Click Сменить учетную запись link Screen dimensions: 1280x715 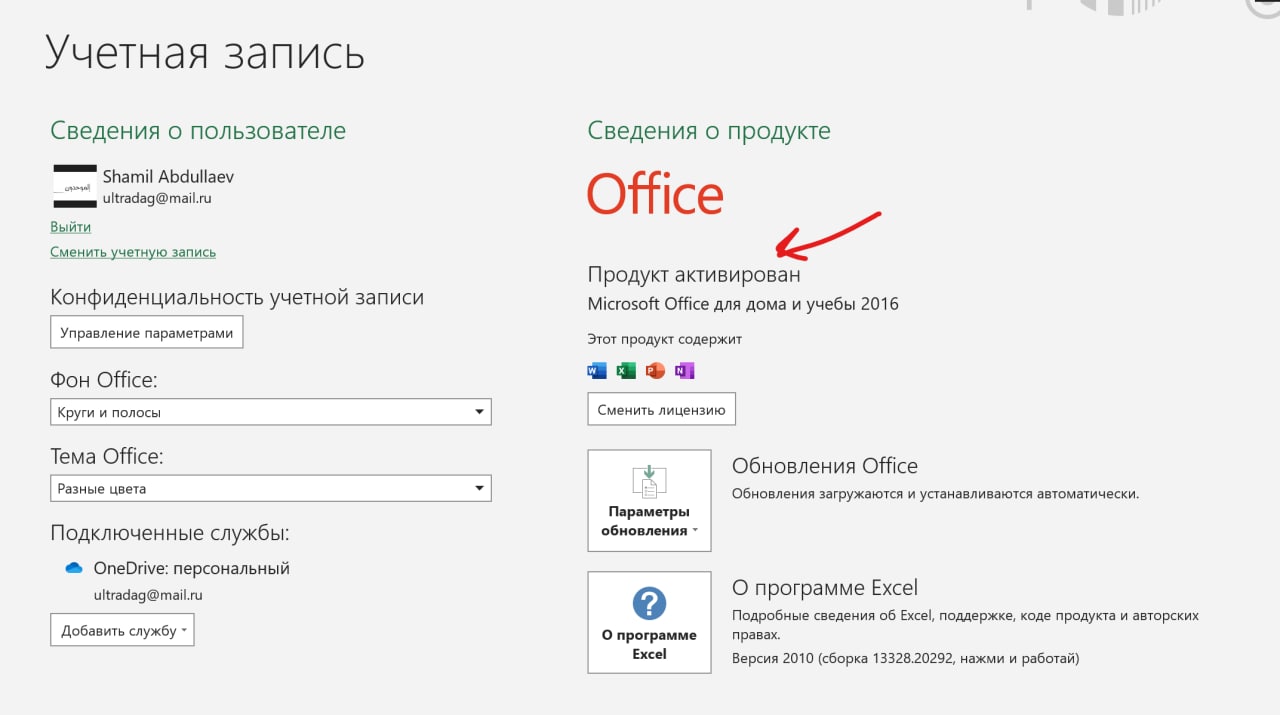133,252
